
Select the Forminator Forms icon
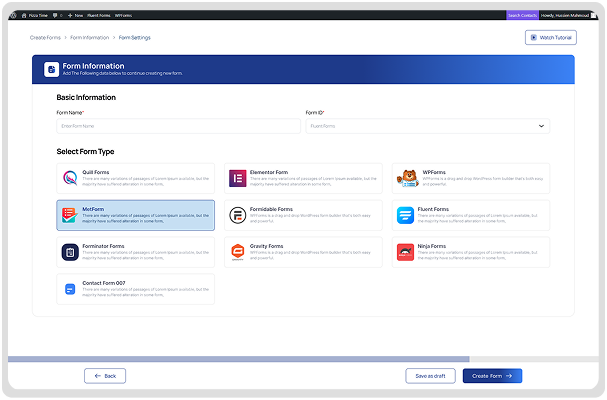click(x=70, y=252)
